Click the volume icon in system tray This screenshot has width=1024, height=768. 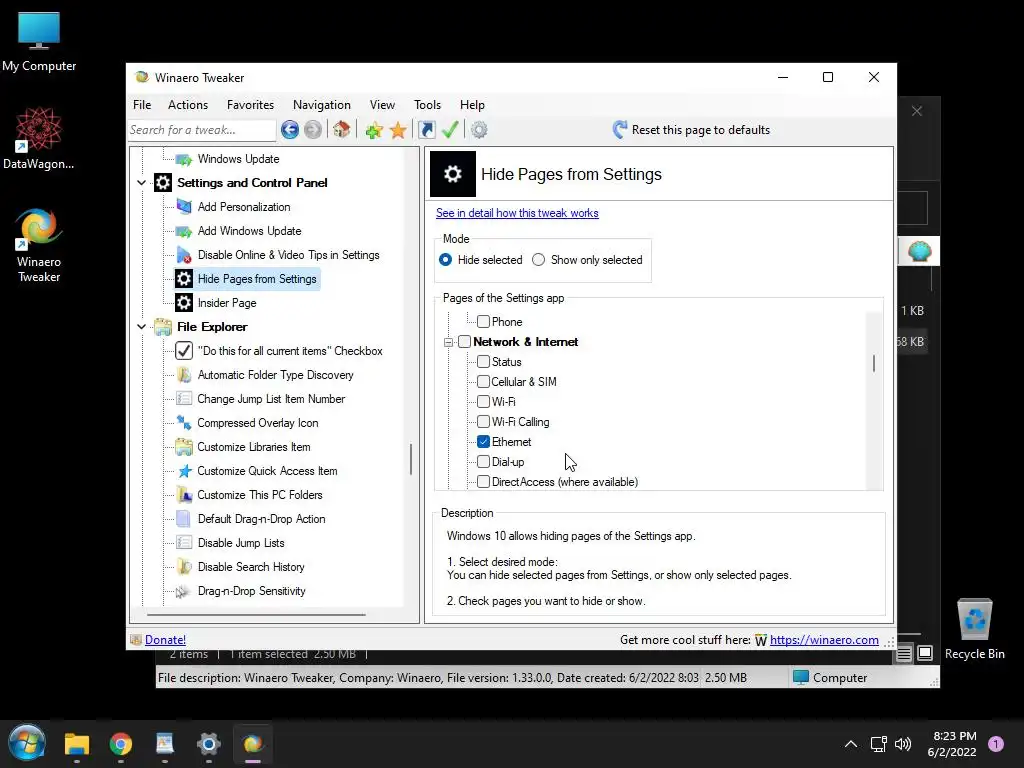(903, 744)
